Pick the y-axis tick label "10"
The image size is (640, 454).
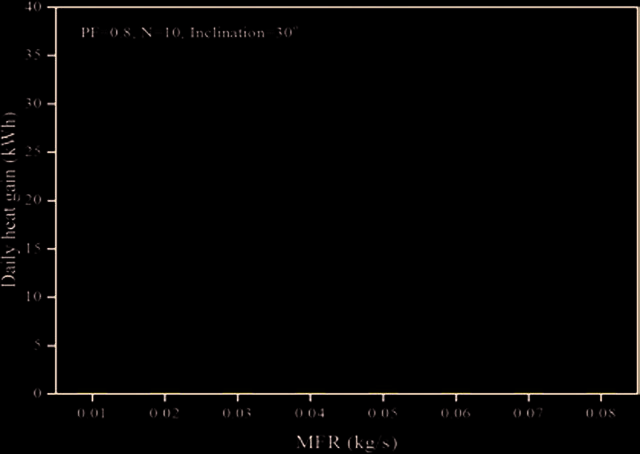33,297
